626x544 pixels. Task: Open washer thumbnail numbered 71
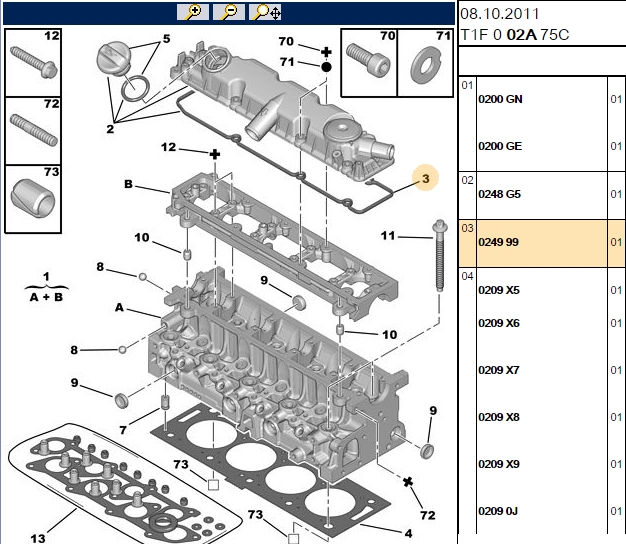[x=426, y=62]
